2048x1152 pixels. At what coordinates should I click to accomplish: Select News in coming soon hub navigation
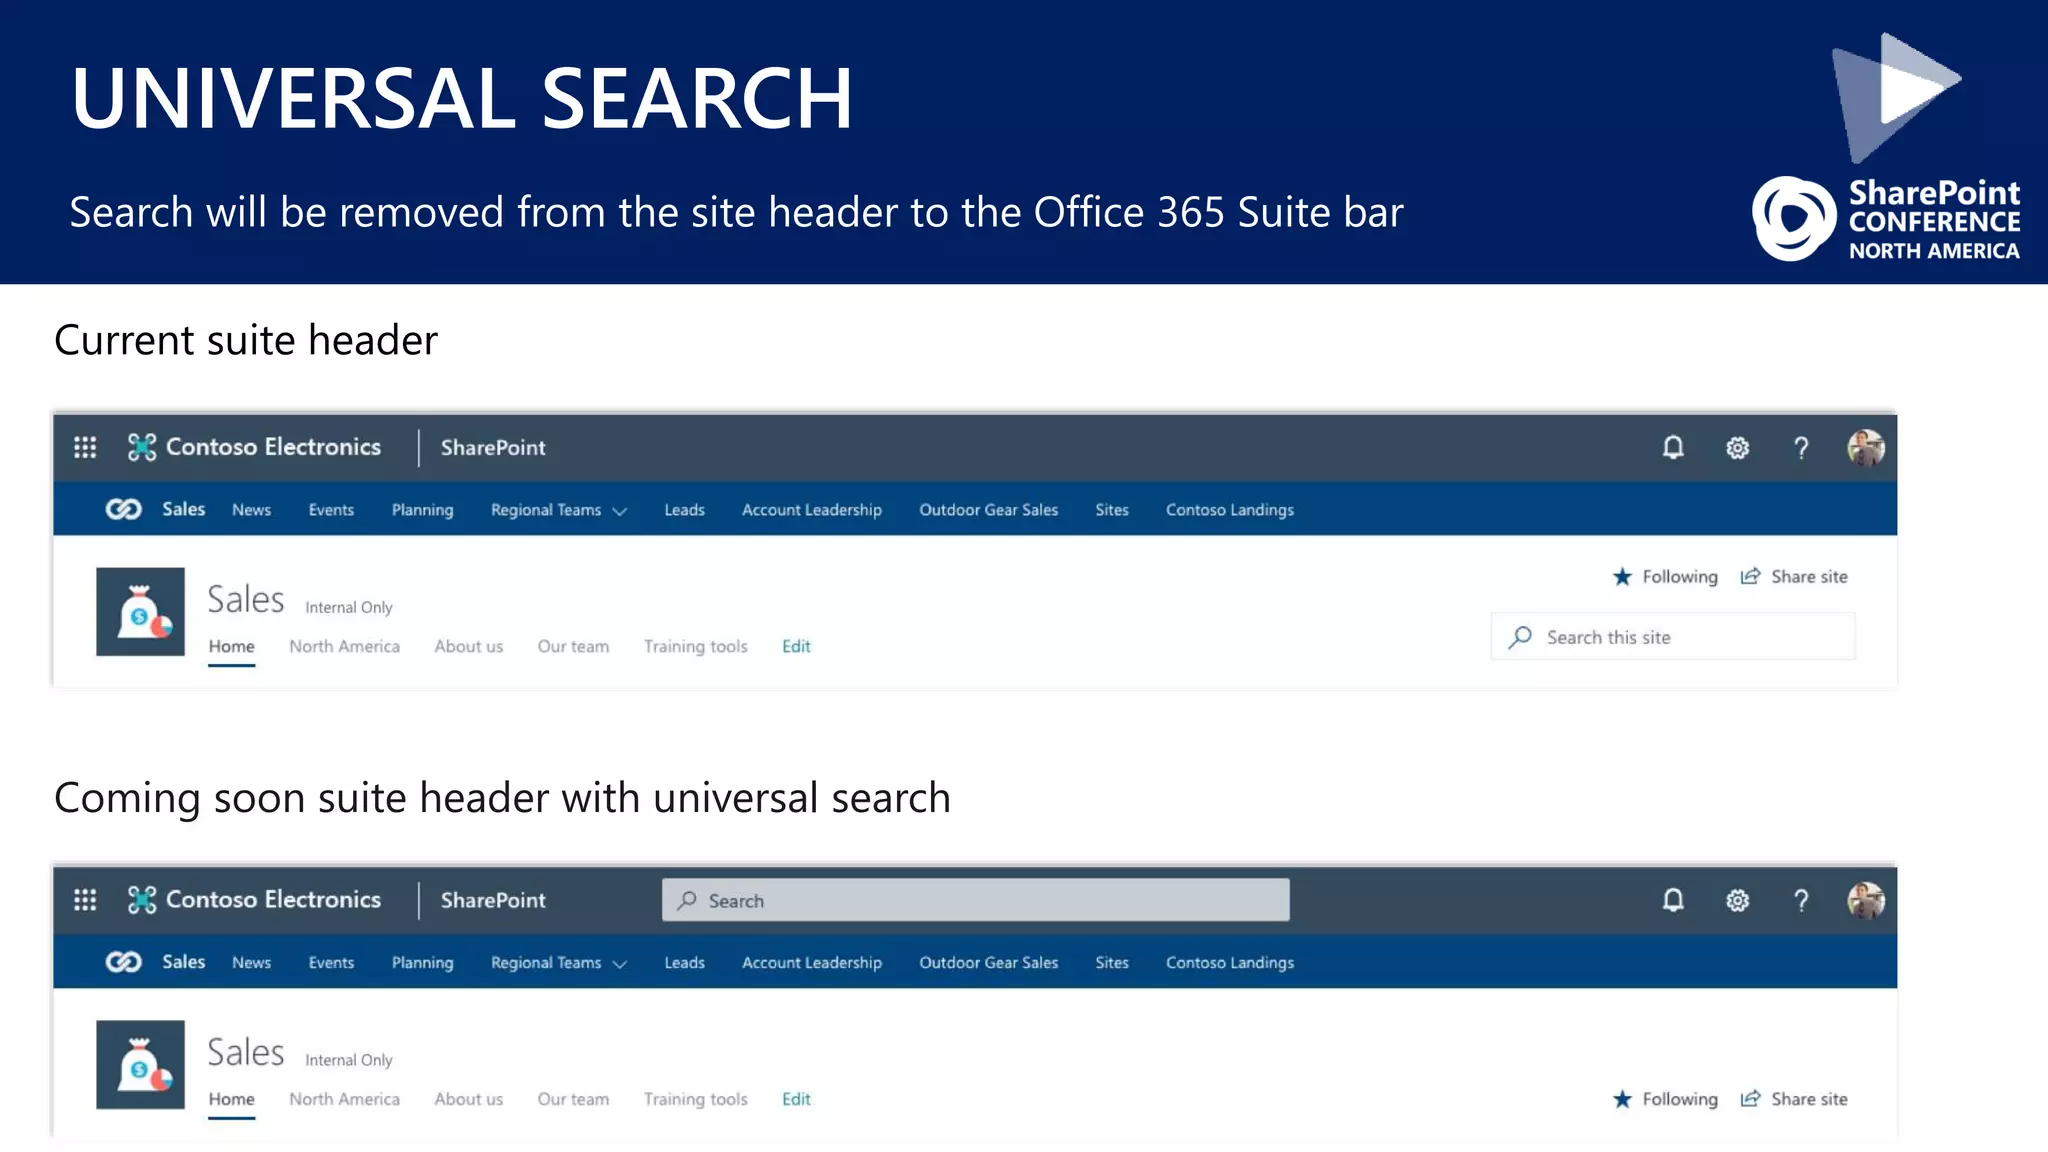(x=251, y=963)
